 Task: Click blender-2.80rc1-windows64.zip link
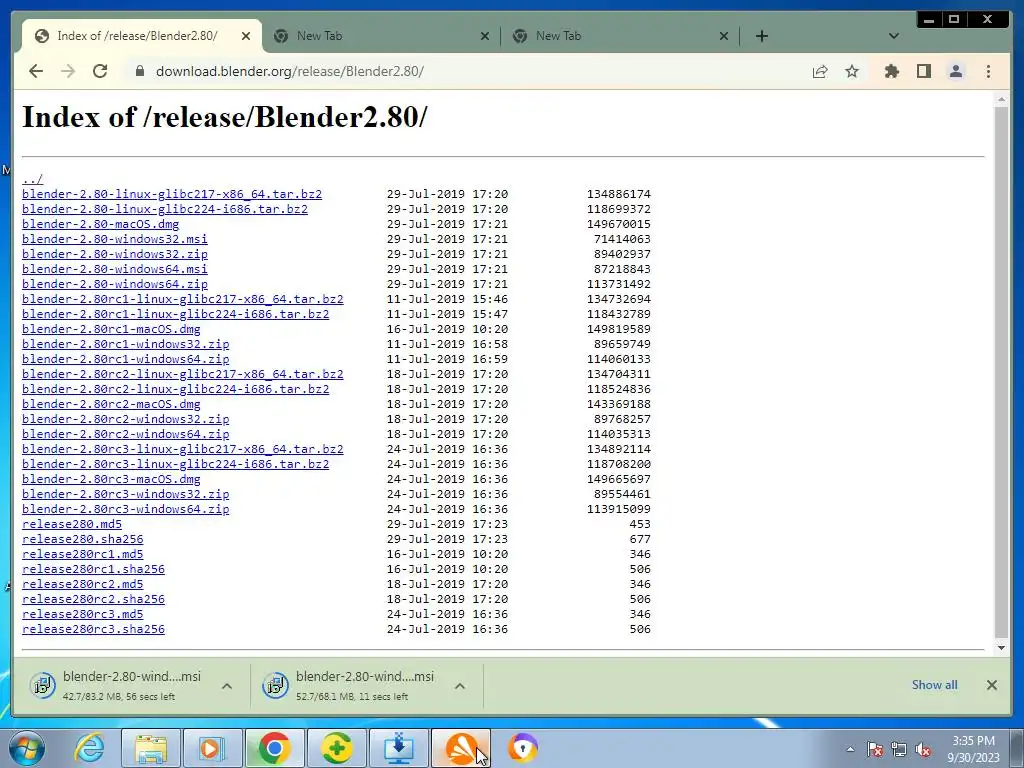click(125, 359)
